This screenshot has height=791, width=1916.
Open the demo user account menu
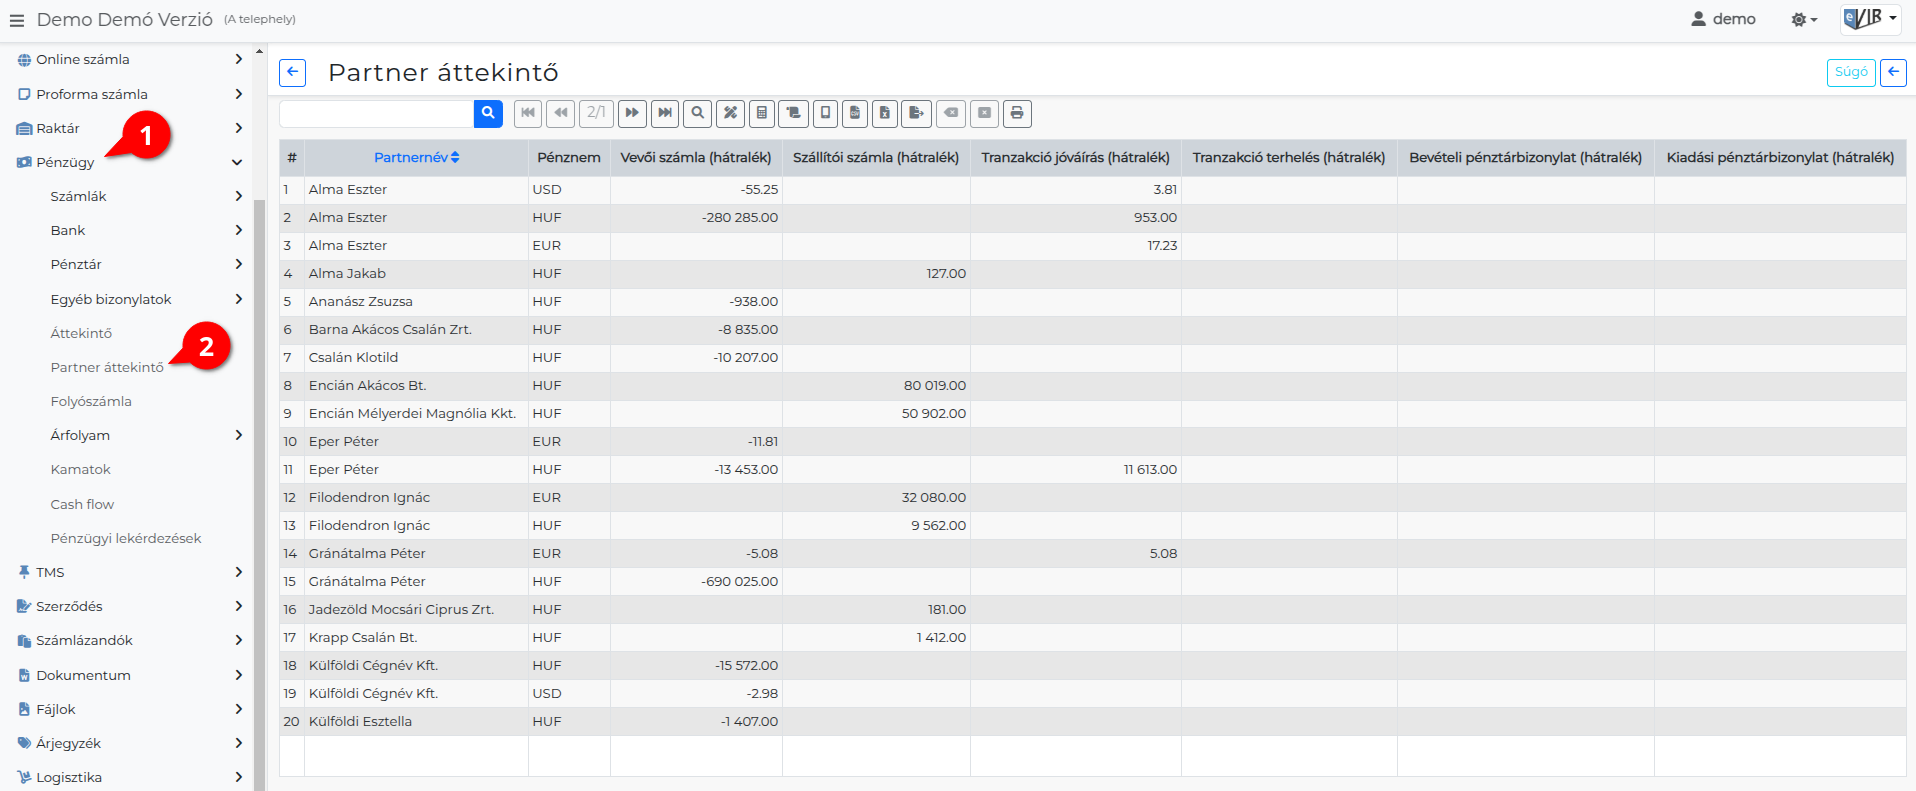[x=1723, y=19]
